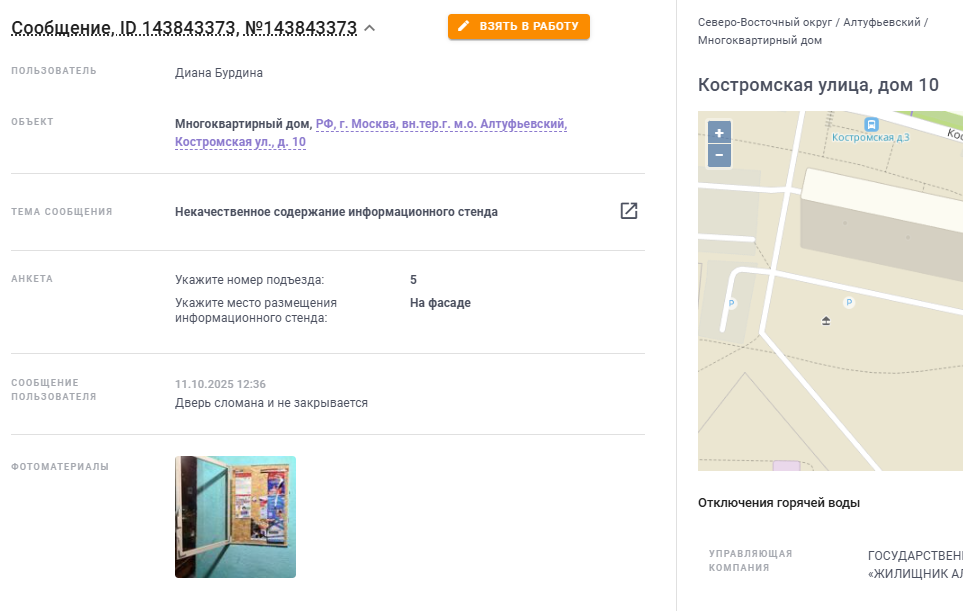Click the Взять в работу button
963x611 pixels.
point(518,26)
